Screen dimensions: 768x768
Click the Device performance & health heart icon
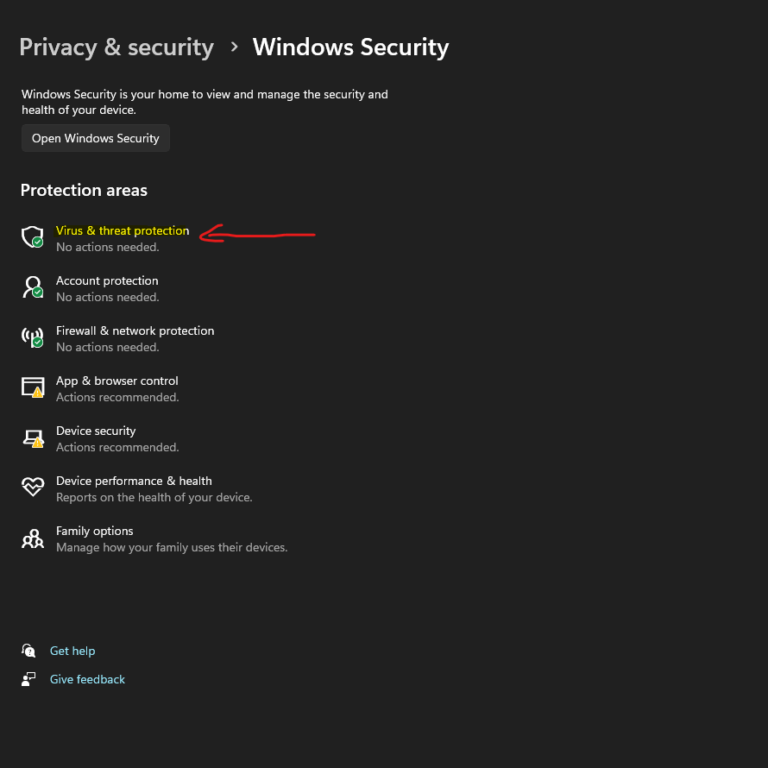tap(33, 488)
